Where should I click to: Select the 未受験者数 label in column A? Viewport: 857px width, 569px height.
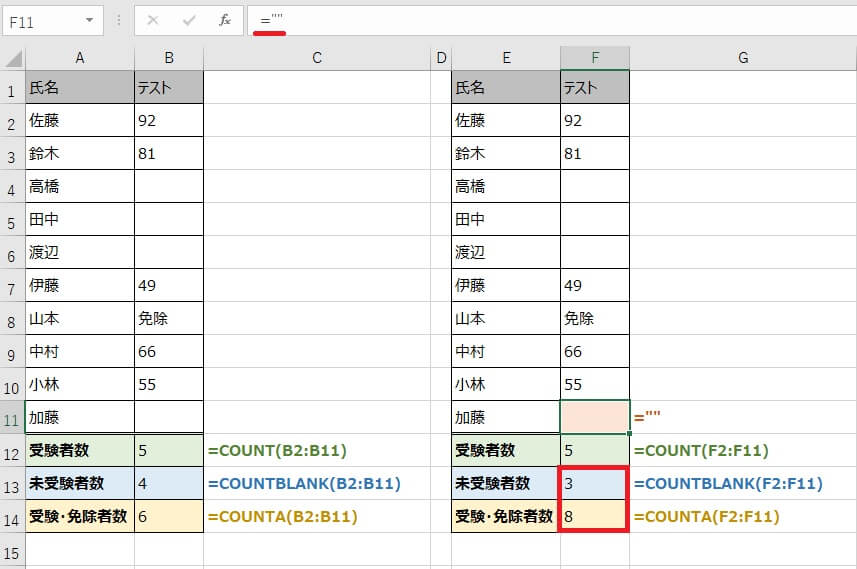pos(80,484)
